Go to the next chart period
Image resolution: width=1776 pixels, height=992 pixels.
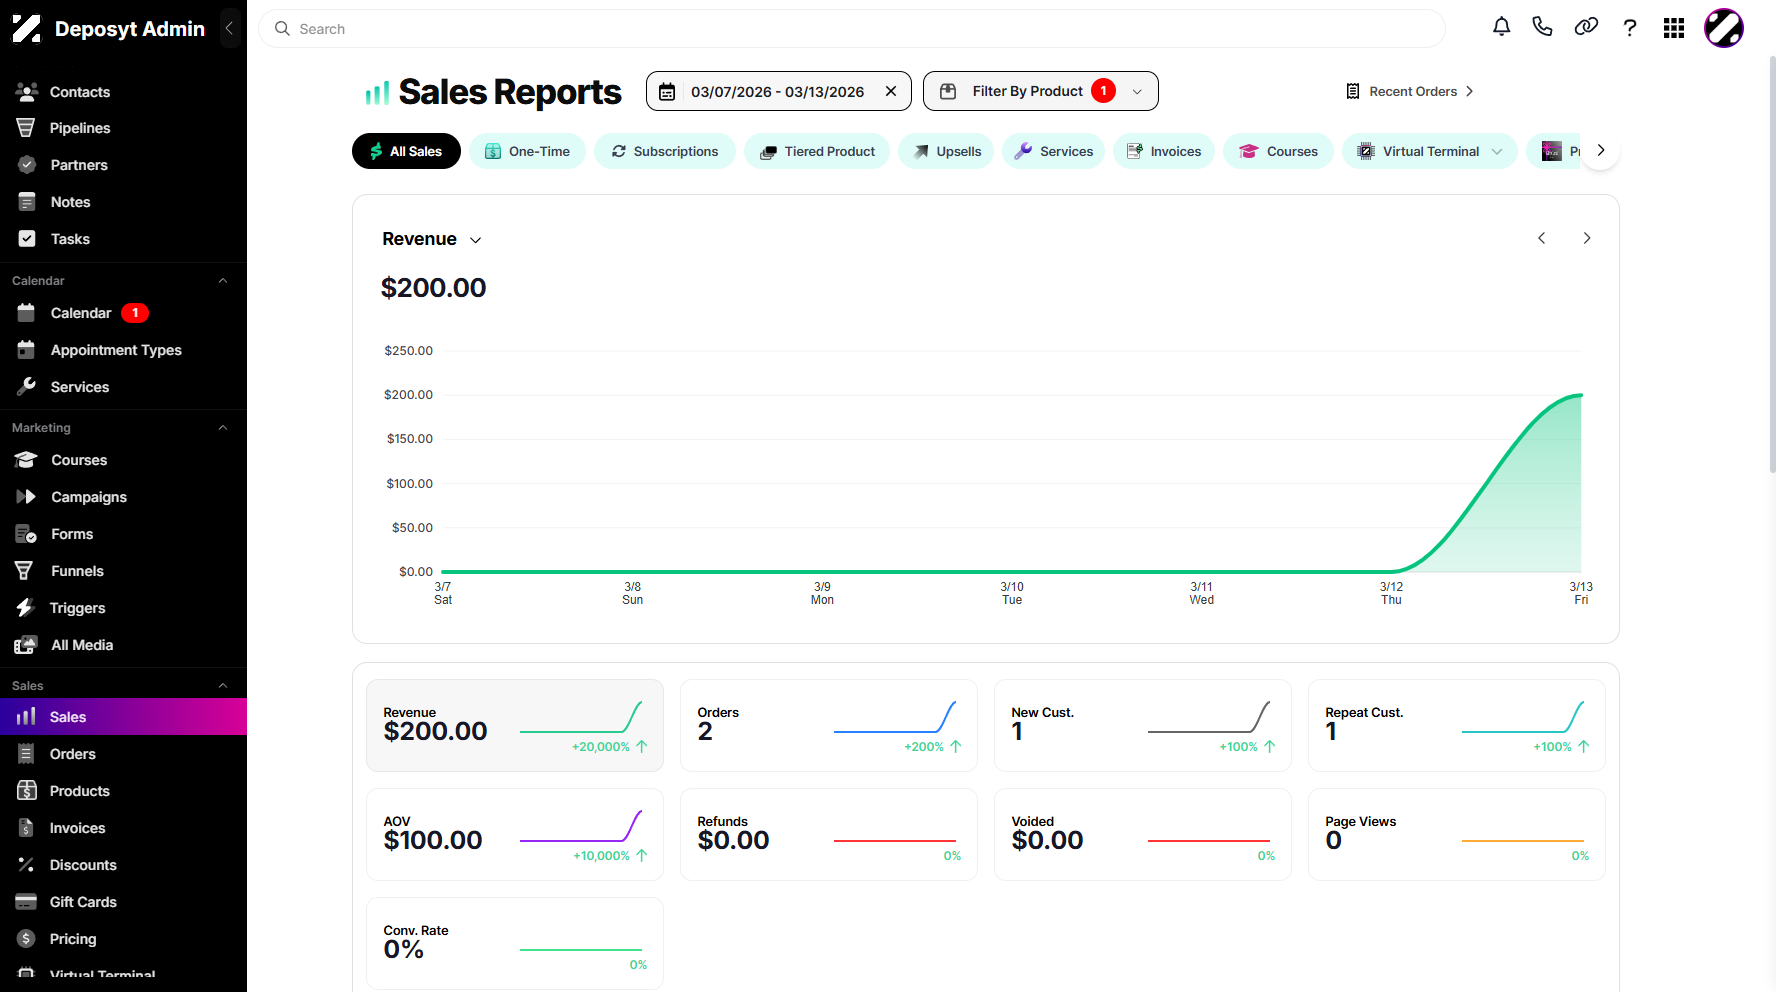click(1587, 238)
